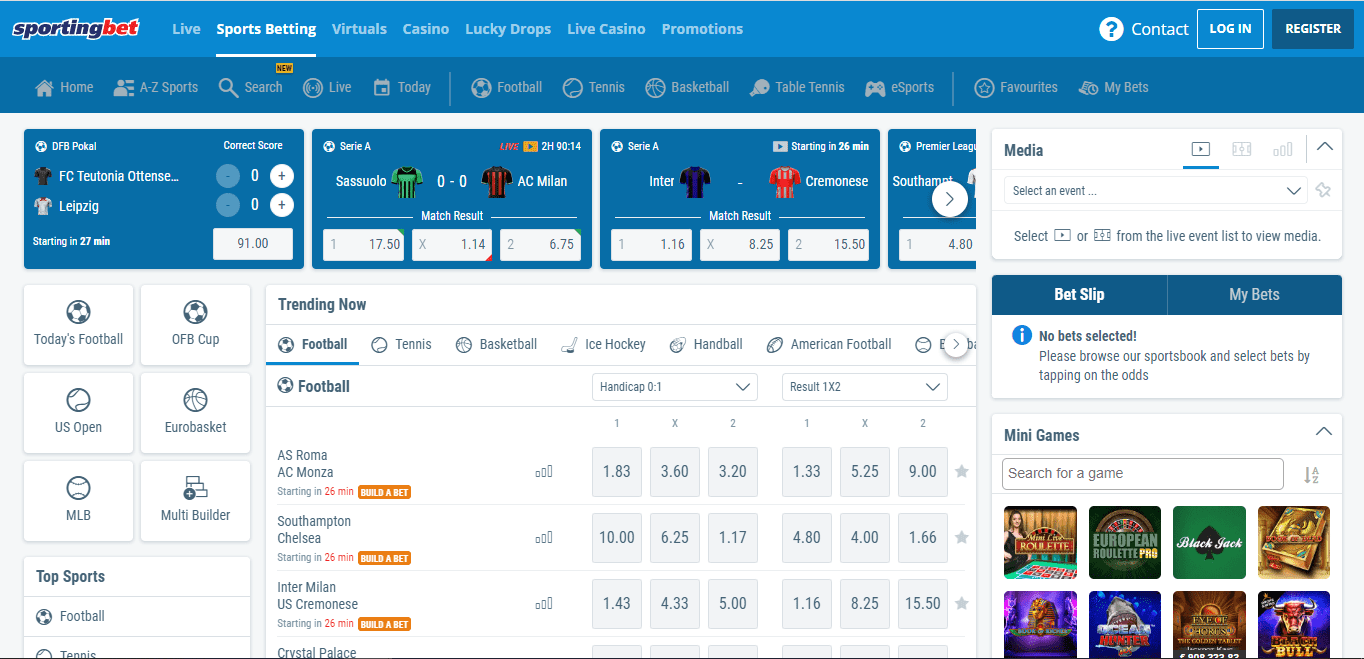Pin the Media panel star icon
Viewport: 1364px width, 659px height.
tap(1323, 190)
